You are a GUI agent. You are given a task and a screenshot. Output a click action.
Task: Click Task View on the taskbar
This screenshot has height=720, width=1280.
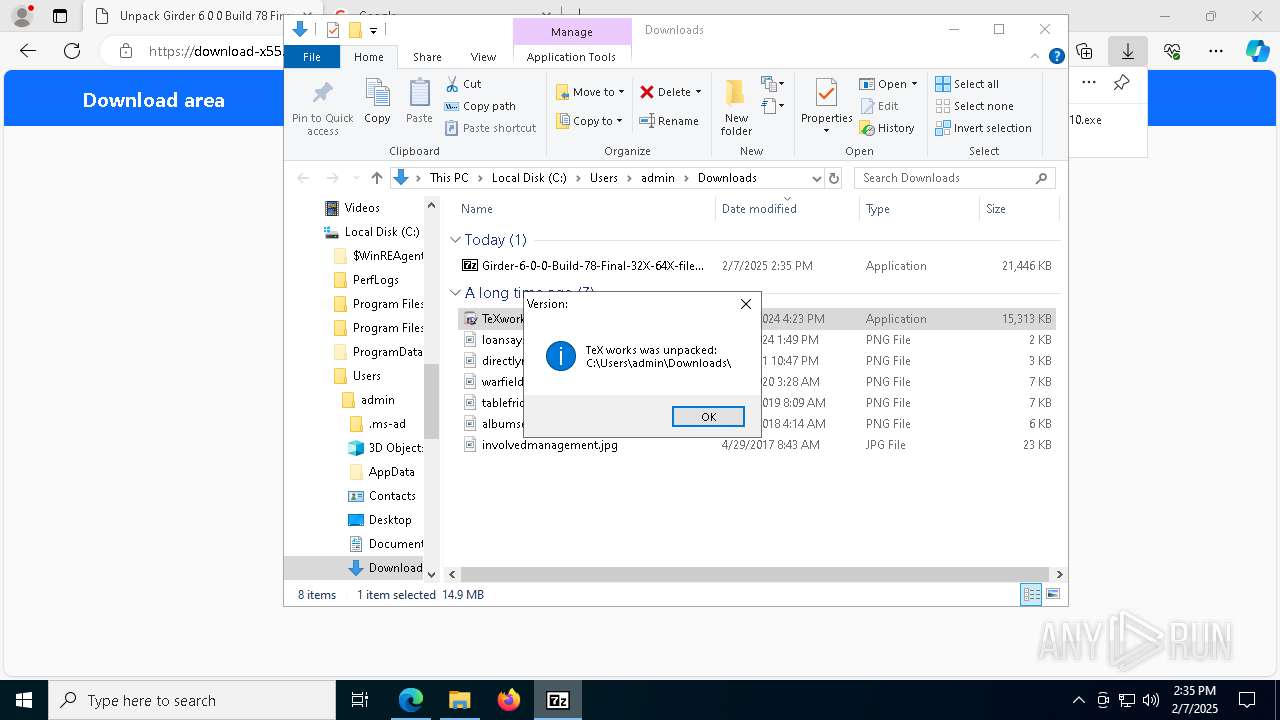360,700
